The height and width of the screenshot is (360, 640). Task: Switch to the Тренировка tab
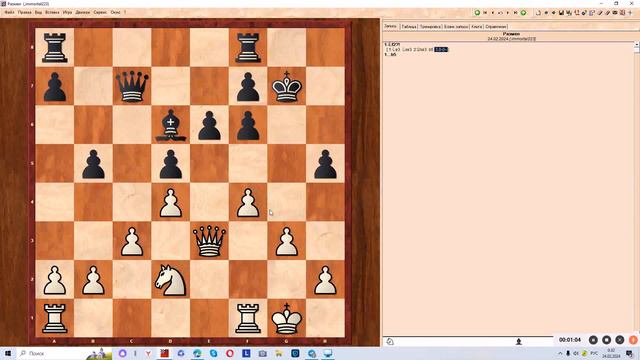(x=430, y=27)
